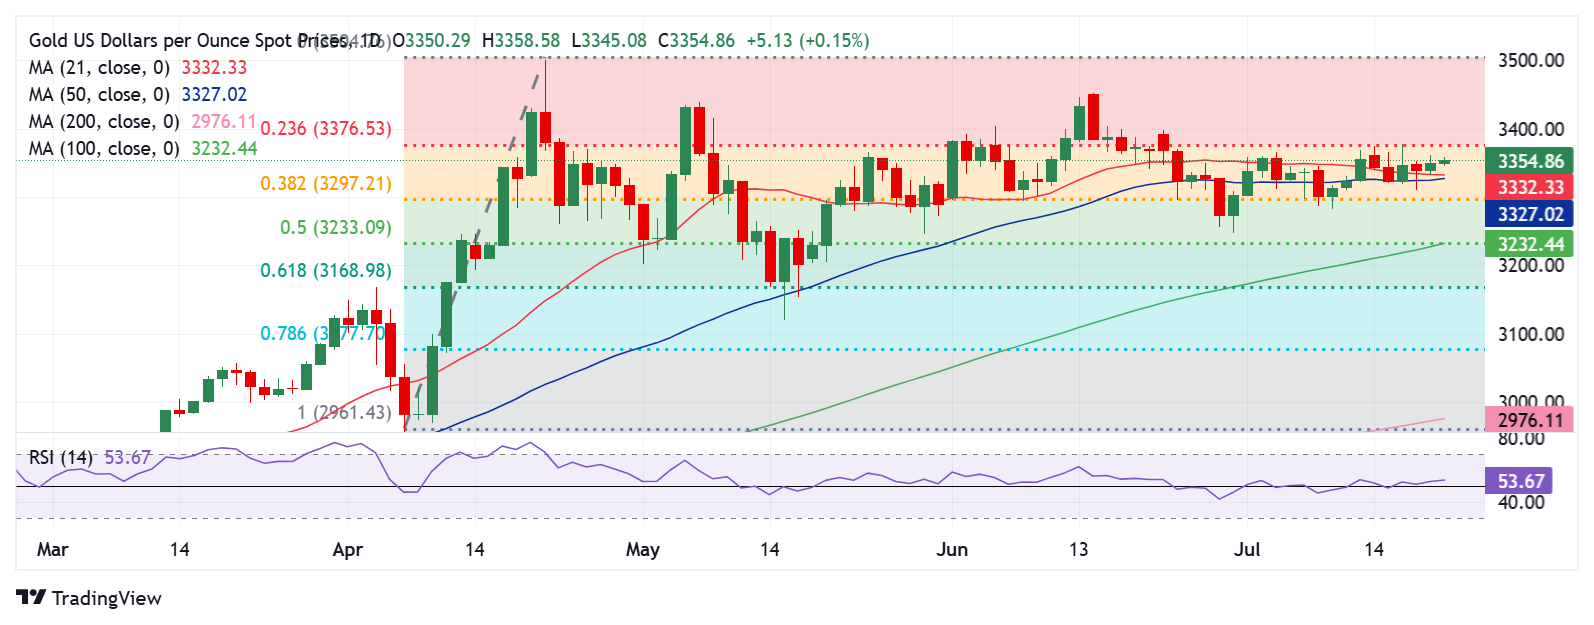
Task: Click the Jun label on the time axis
Action: click(x=952, y=550)
